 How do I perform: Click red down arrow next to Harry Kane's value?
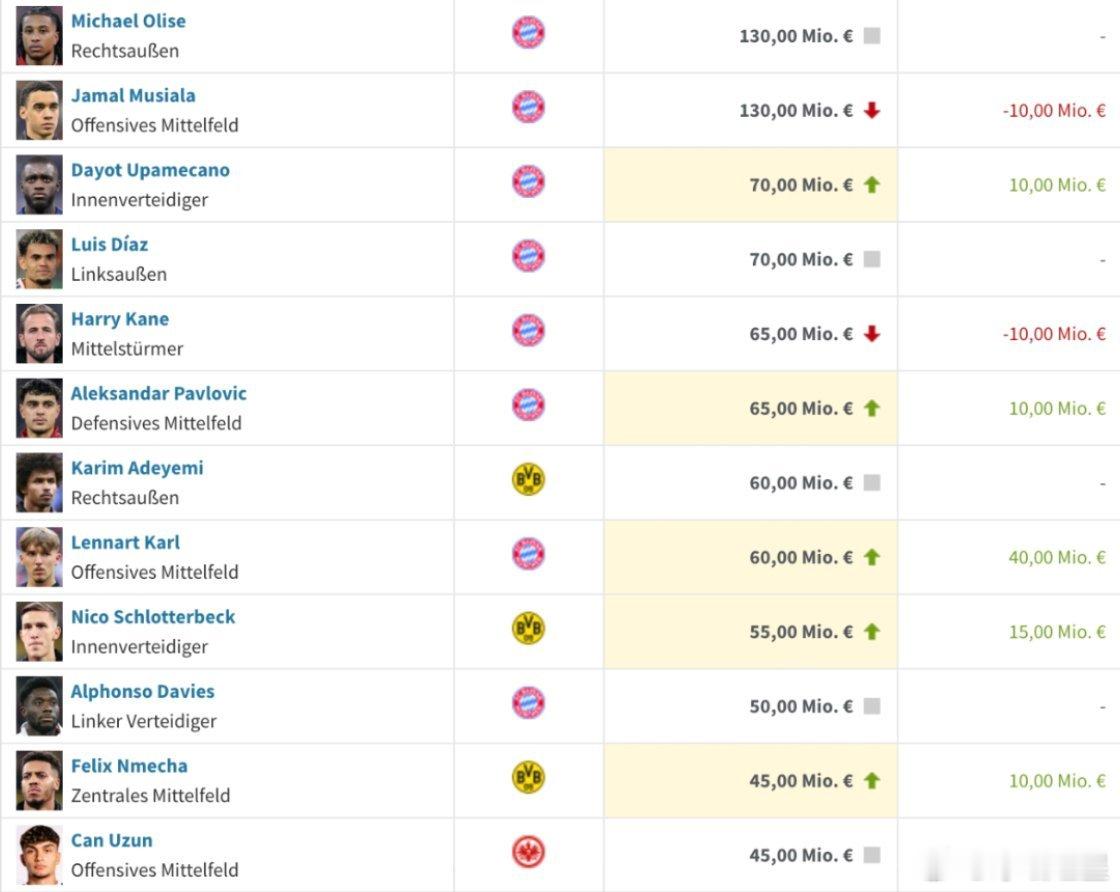tap(872, 334)
